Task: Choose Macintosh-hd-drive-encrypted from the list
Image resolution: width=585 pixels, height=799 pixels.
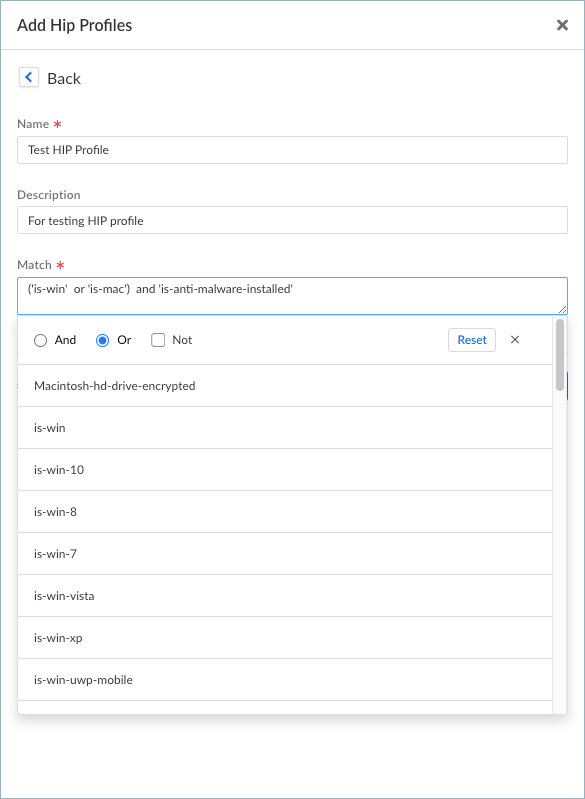Action: (x=285, y=386)
